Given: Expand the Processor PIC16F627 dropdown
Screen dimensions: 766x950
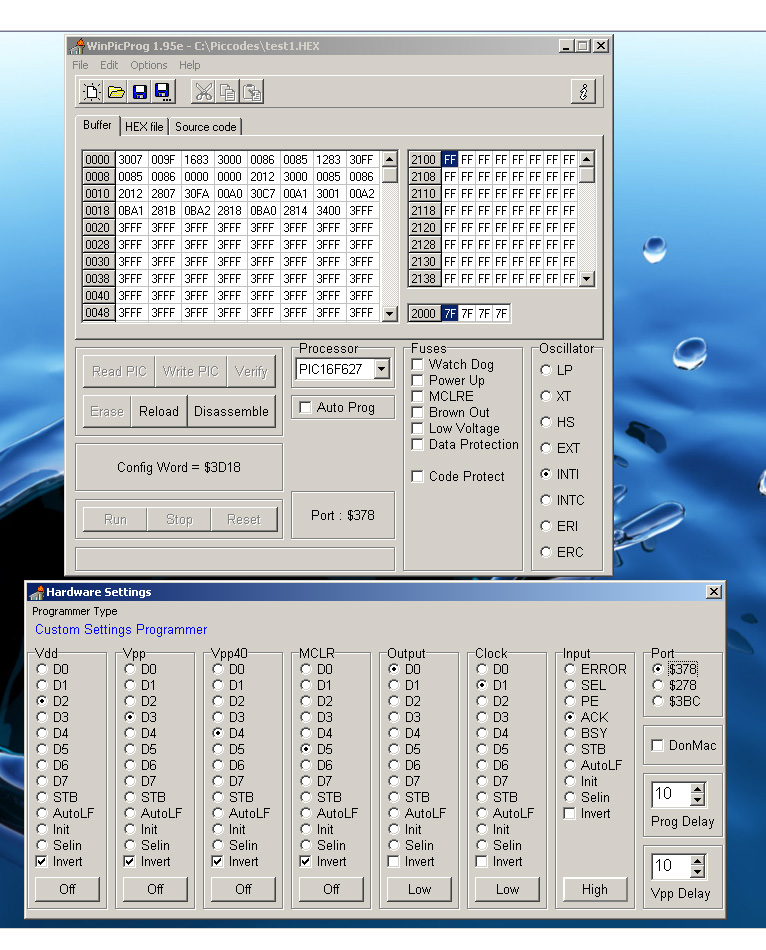Looking at the screenshot, I should click(x=382, y=369).
